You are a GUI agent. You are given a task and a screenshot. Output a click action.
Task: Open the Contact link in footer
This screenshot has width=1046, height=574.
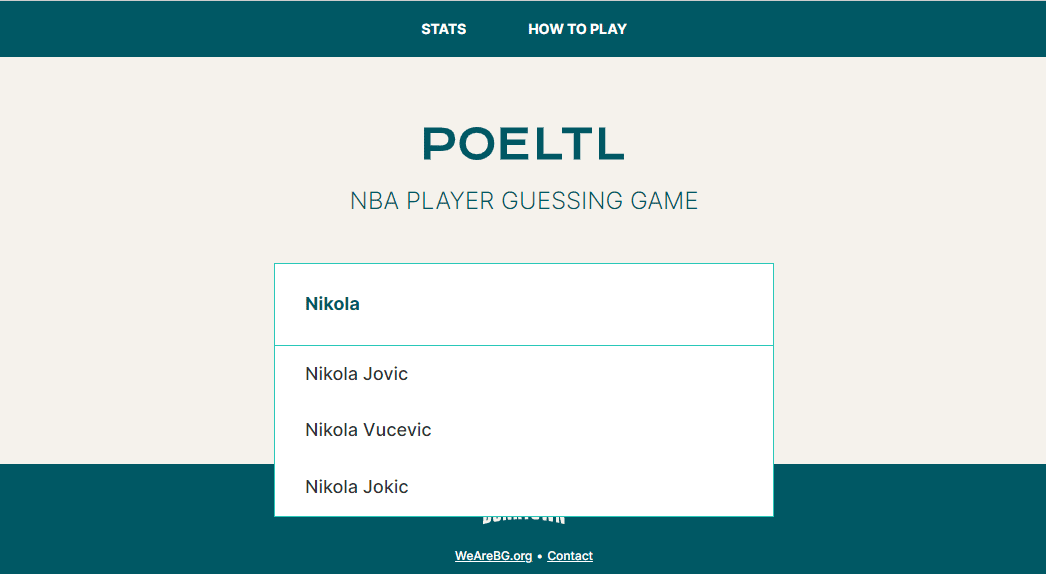pos(570,556)
